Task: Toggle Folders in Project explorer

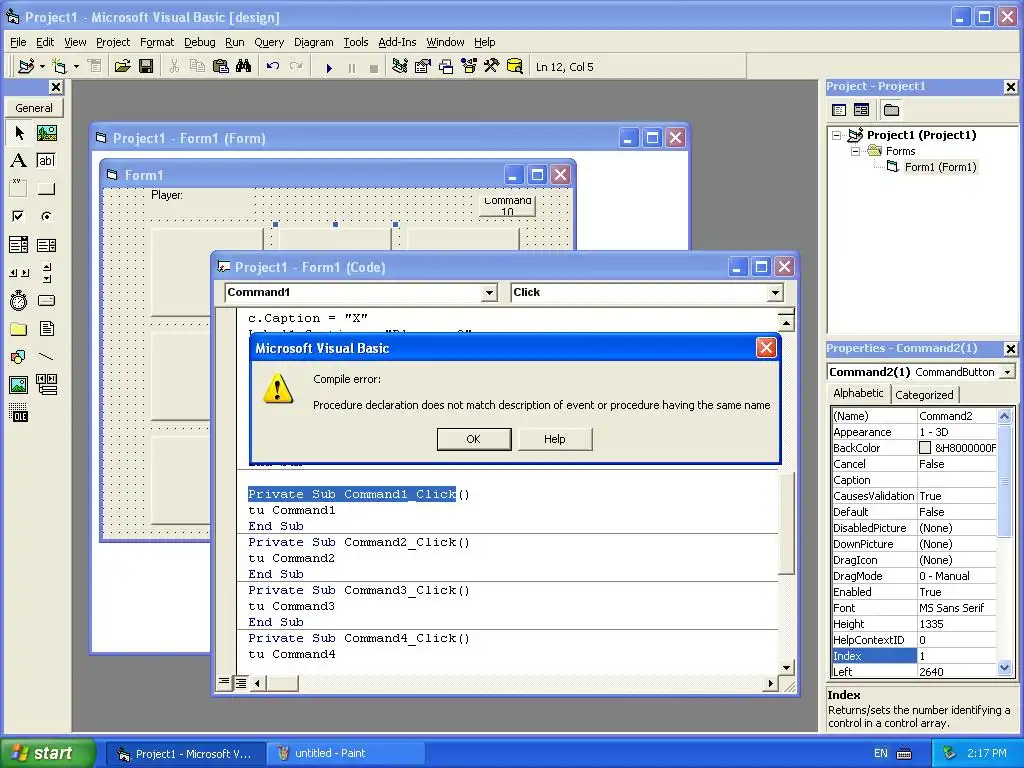Action: (891, 110)
